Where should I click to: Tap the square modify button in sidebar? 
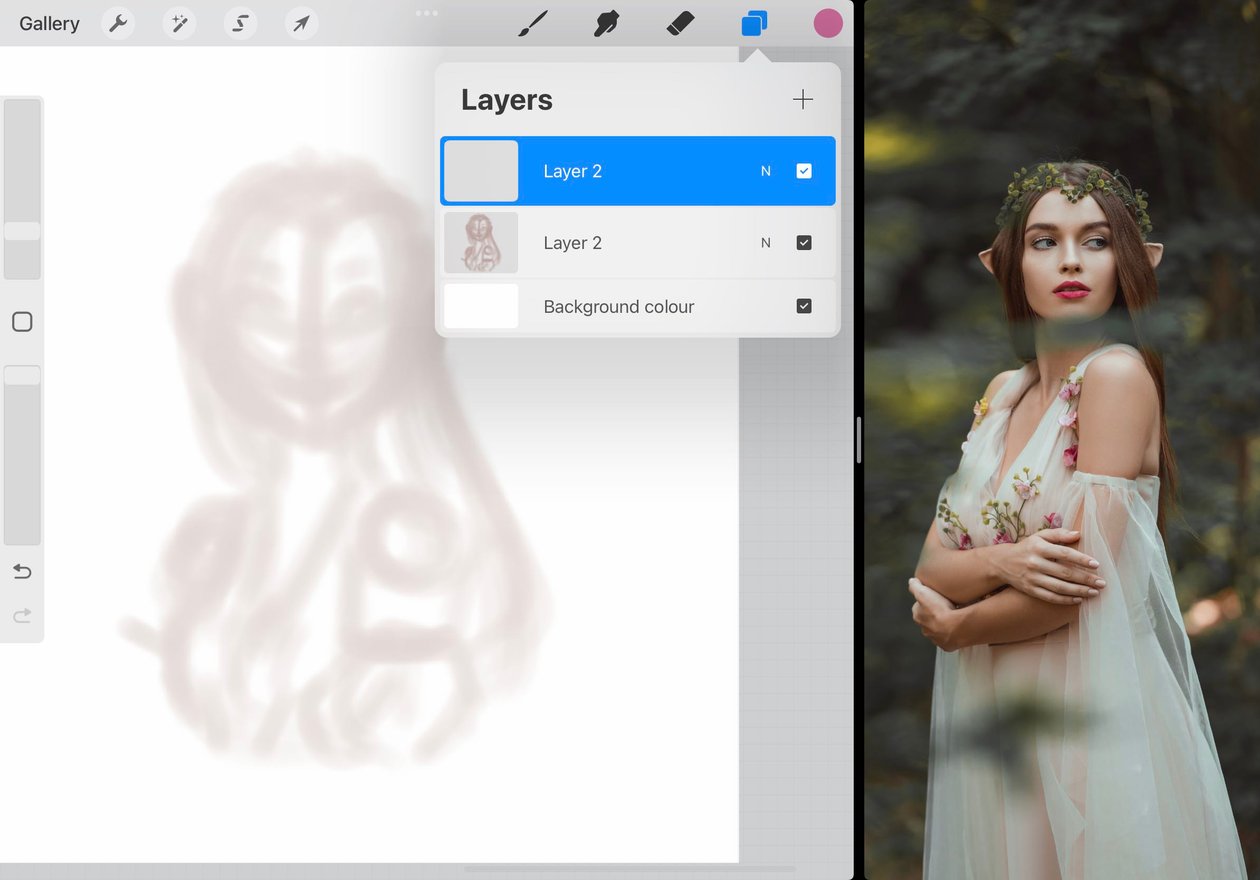(22, 322)
